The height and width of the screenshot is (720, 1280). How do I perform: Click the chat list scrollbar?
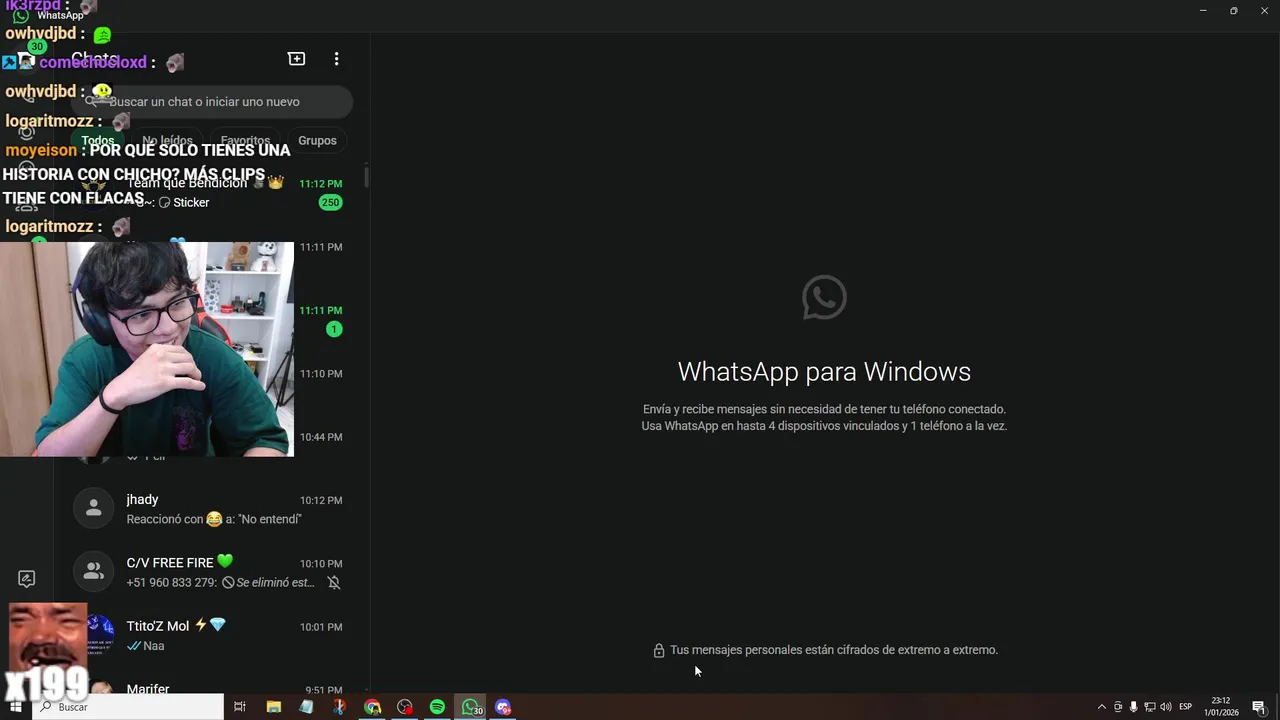pyautogui.click(x=366, y=178)
